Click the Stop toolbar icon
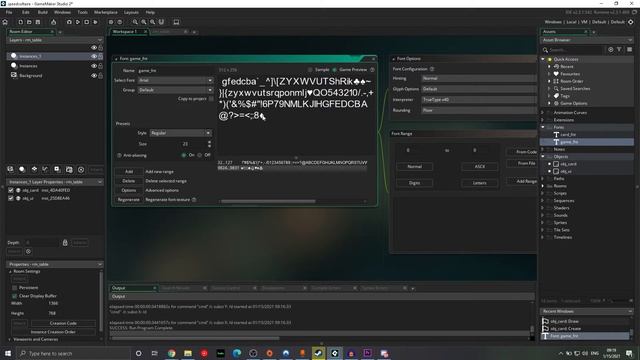 (87, 22)
